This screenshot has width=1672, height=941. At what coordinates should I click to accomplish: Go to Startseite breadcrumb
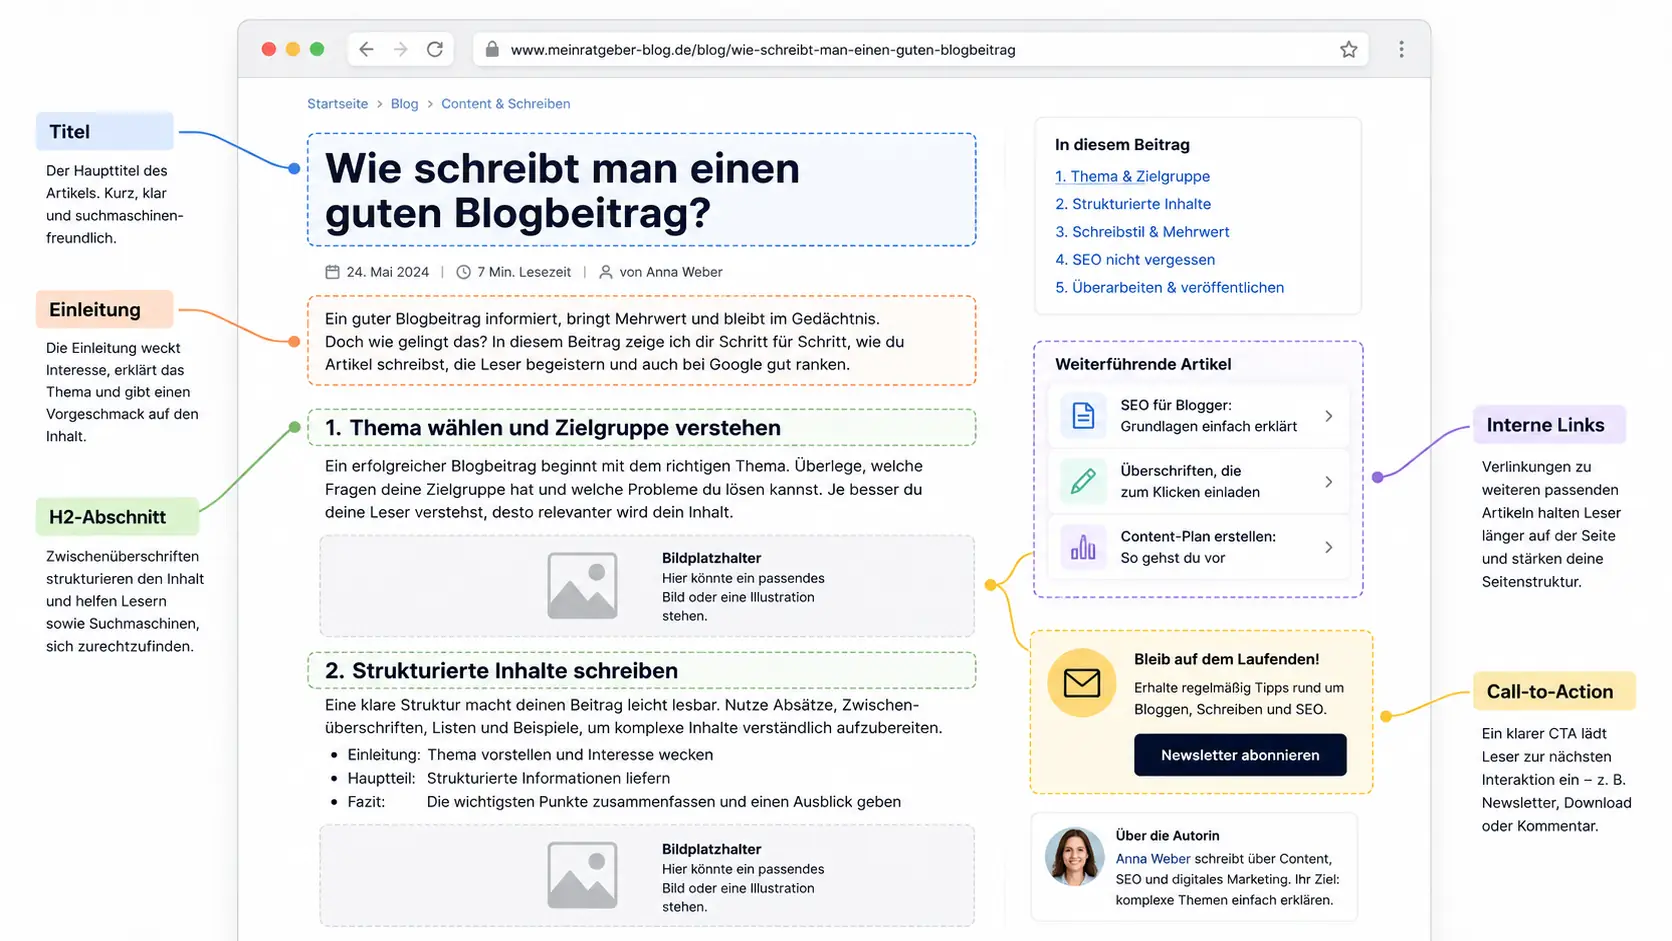click(337, 104)
